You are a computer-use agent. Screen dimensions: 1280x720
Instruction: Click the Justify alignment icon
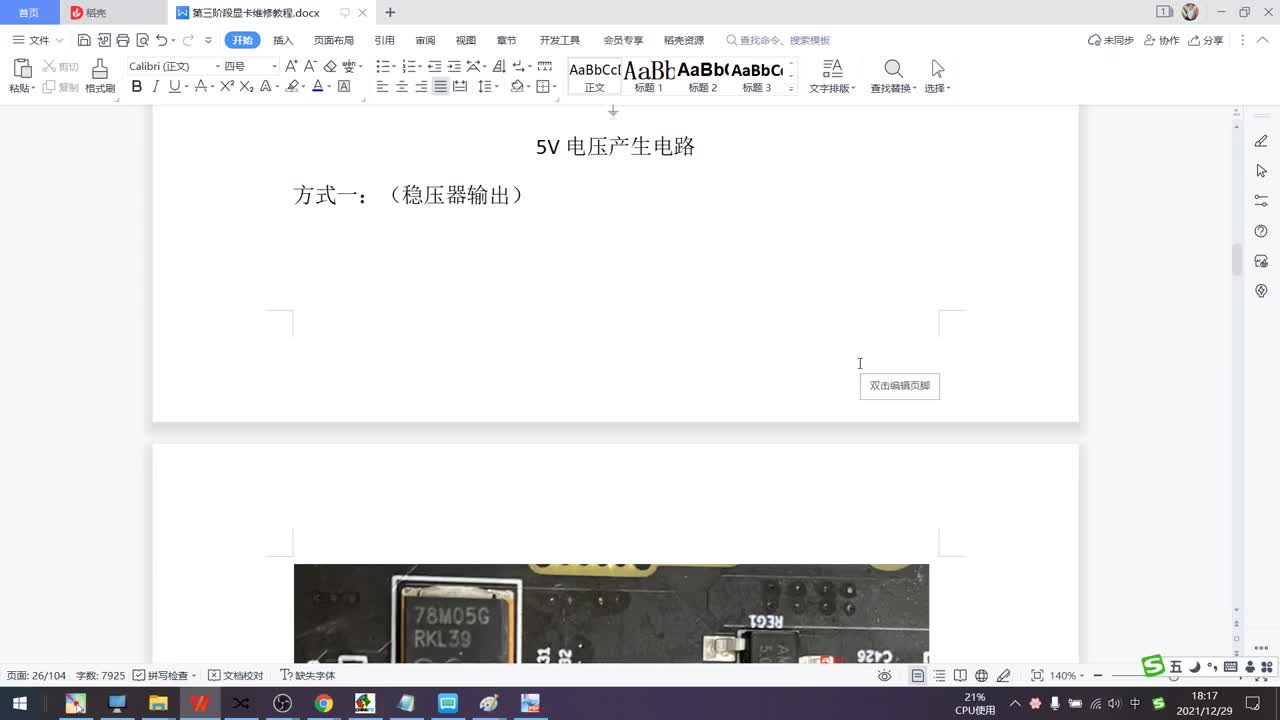pyautogui.click(x=440, y=87)
